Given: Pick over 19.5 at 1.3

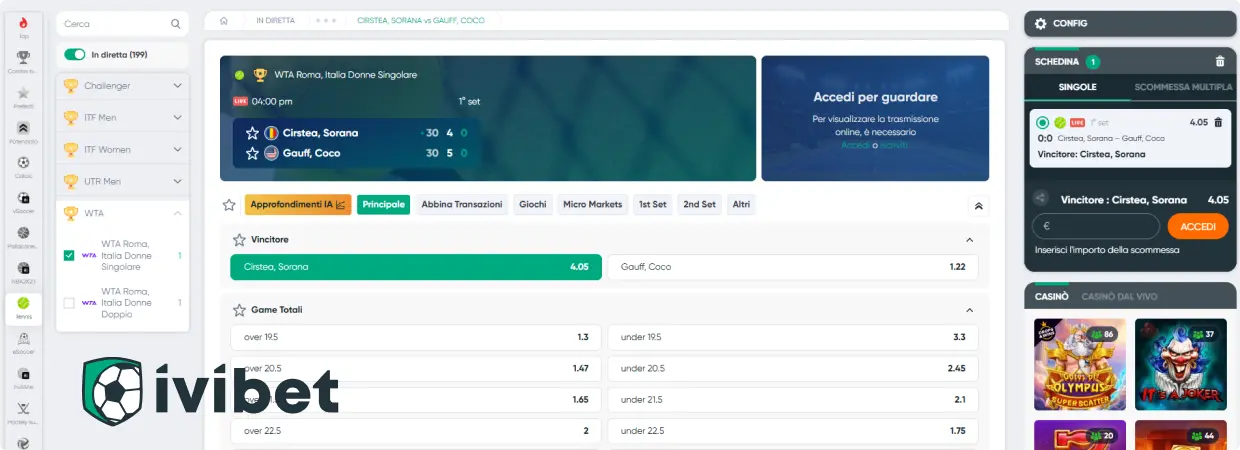Looking at the screenshot, I should tap(416, 337).
